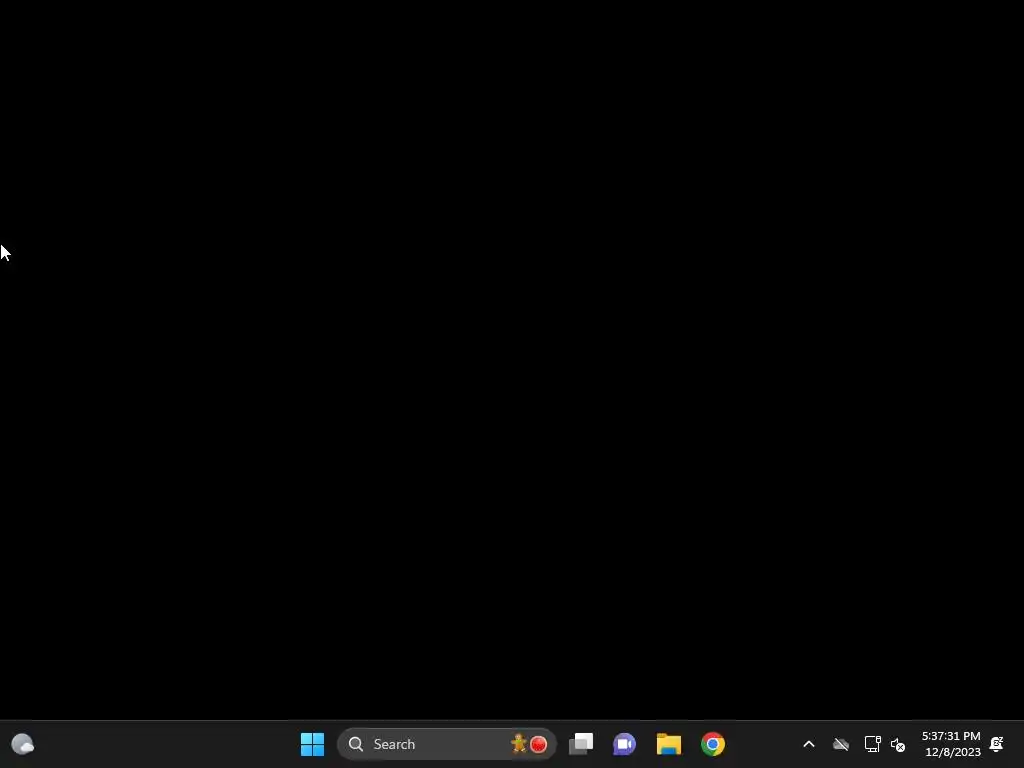The width and height of the screenshot is (1024, 768).
Task: Expand the hidden system tray icons
Action: (x=808, y=744)
